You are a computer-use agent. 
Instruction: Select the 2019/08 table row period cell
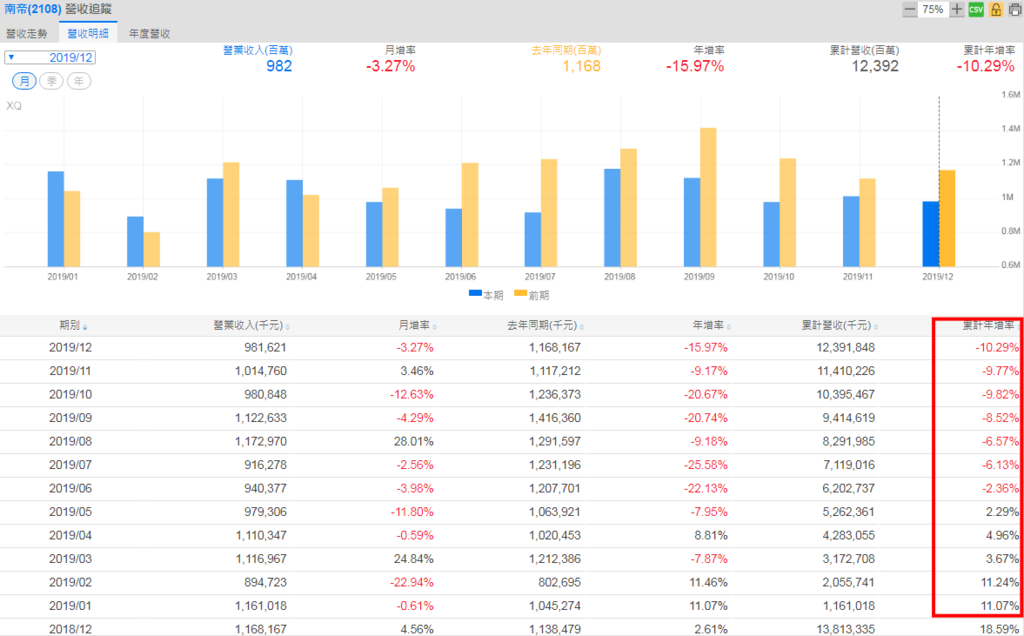click(71, 442)
